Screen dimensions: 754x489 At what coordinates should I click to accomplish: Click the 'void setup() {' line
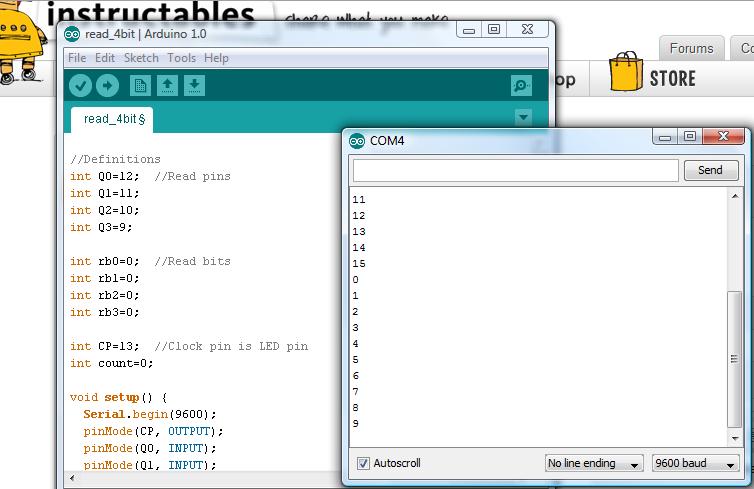pyautogui.click(x=118, y=398)
